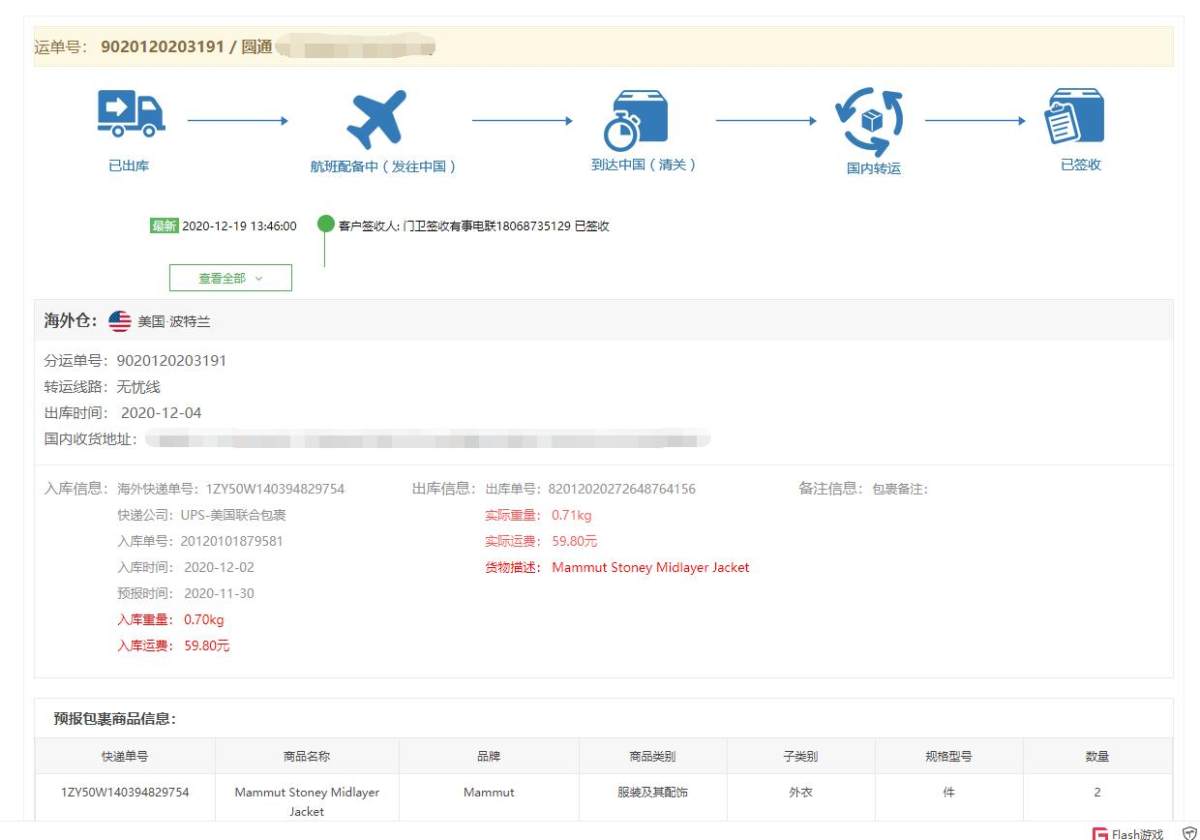1200x840 pixels.
Task: Click the 出库单号 82012020272648764156 text
Action: pyautogui.click(x=620, y=489)
